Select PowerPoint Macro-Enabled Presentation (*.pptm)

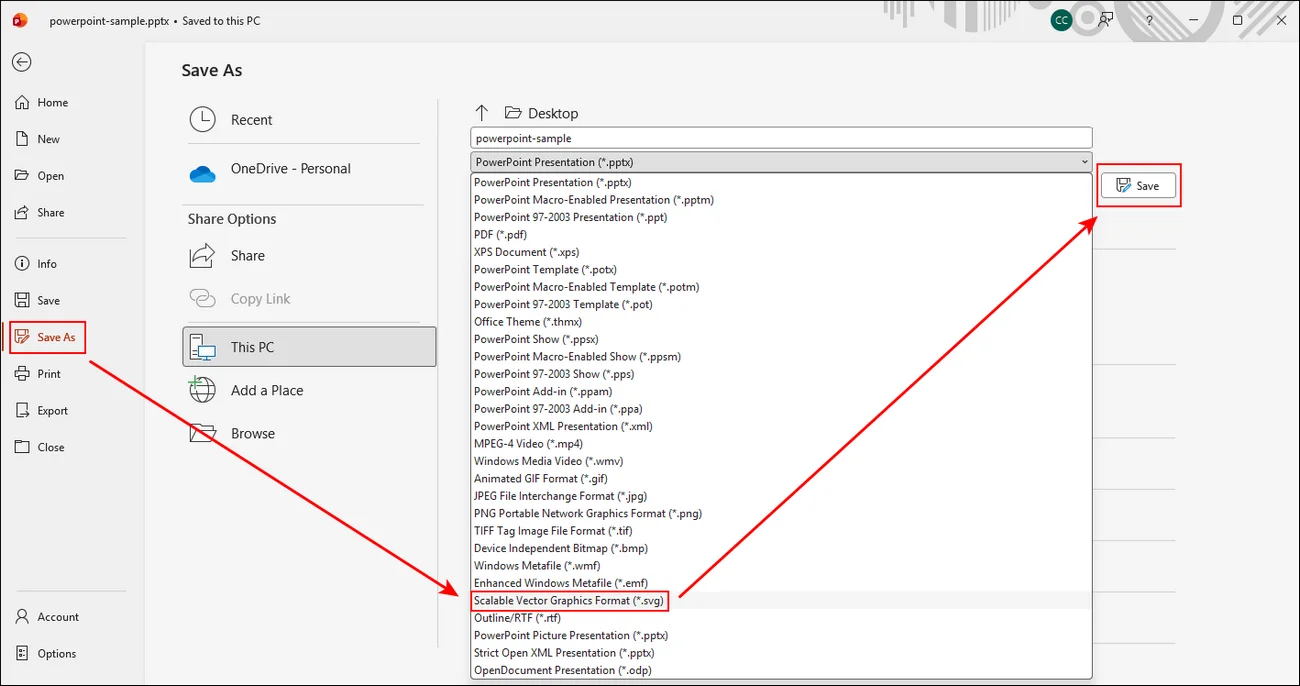pyautogui.click(x=781, y=200)
